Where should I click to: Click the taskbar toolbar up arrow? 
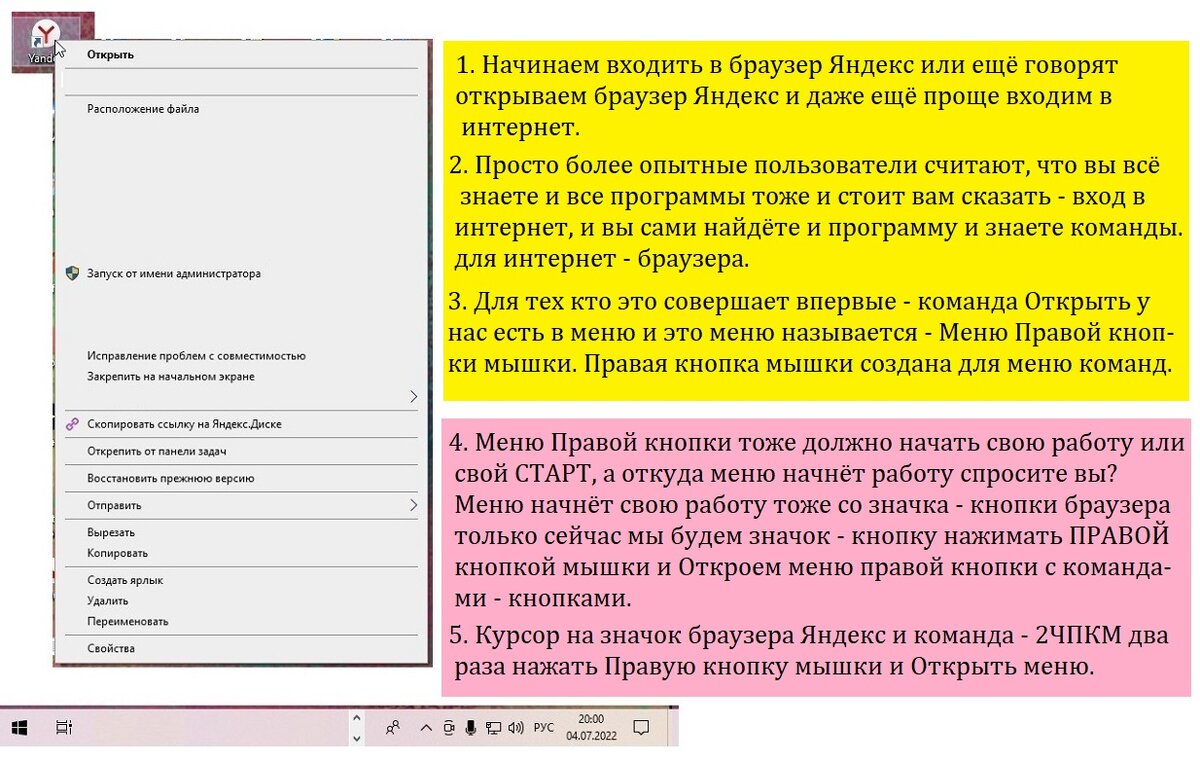click(x=355, y=718)
